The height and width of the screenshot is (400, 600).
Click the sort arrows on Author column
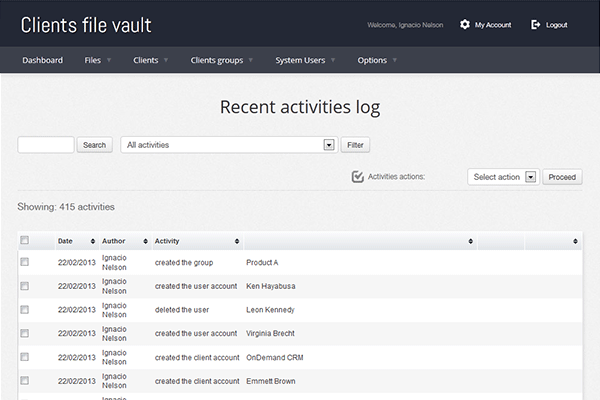tap(145, 241)
